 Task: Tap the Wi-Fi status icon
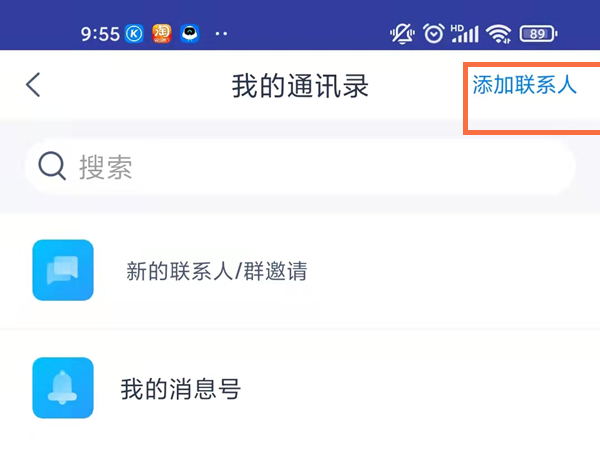tap(498, 33)
